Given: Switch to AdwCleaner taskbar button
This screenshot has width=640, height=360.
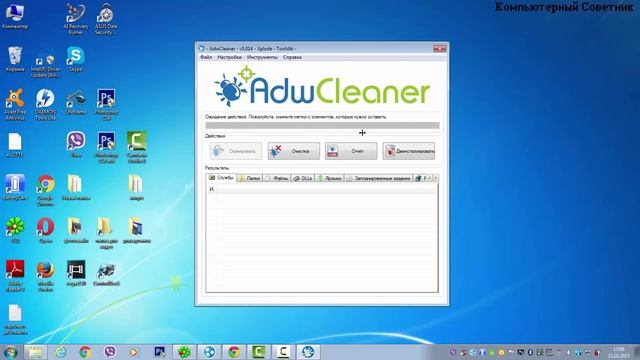Looking at the screenshot, I should click(x=308, y=352).
